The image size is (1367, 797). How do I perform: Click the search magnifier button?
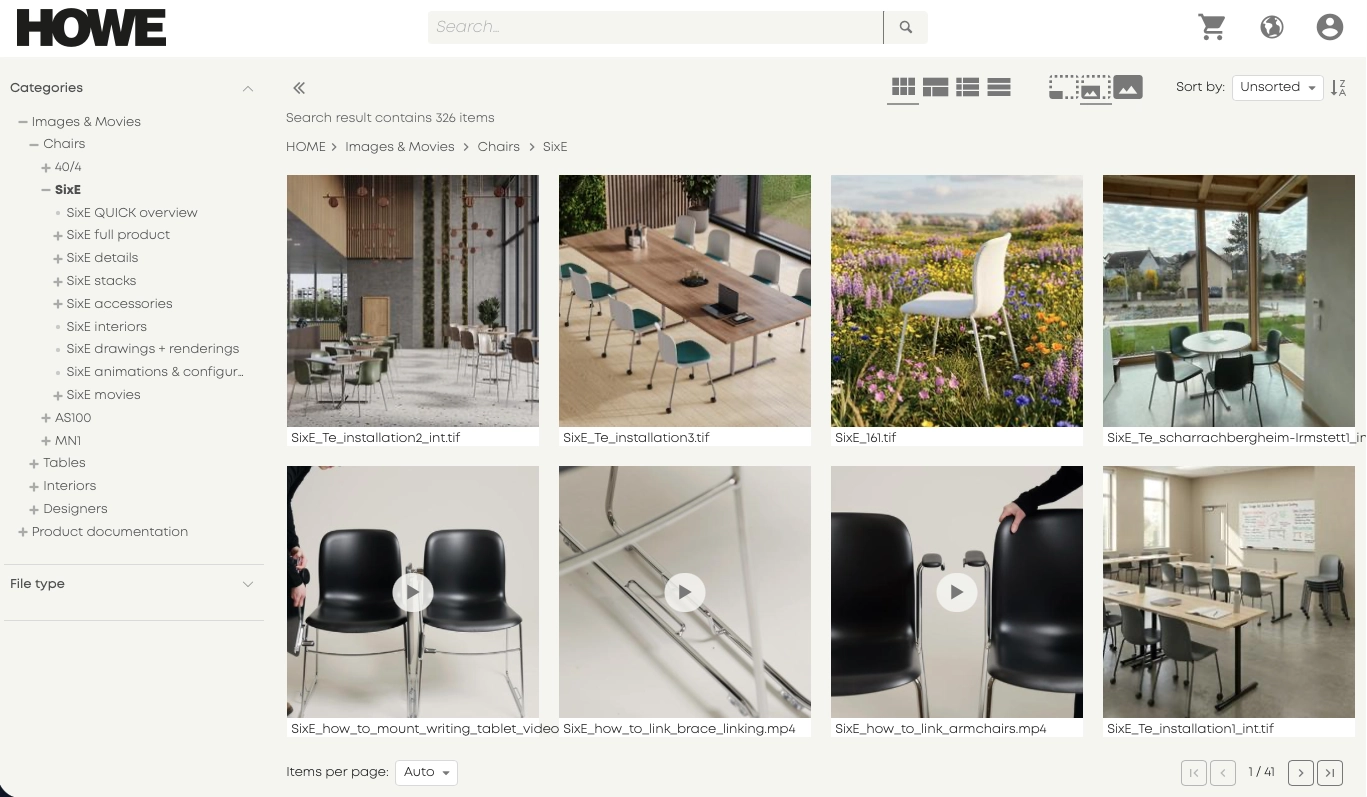(906, 27)
